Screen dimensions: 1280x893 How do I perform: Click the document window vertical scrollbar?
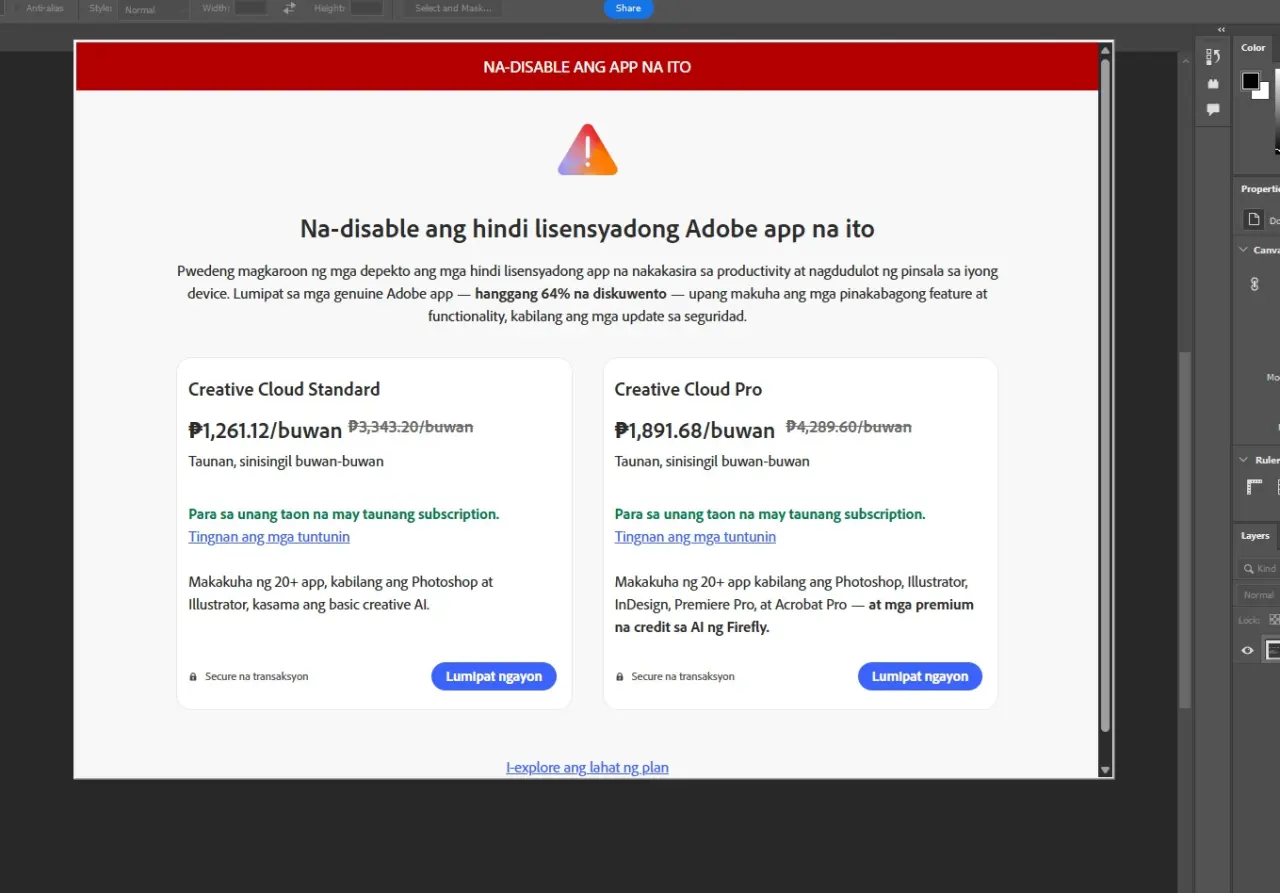pyautogui.click(x=1185, y=529)
